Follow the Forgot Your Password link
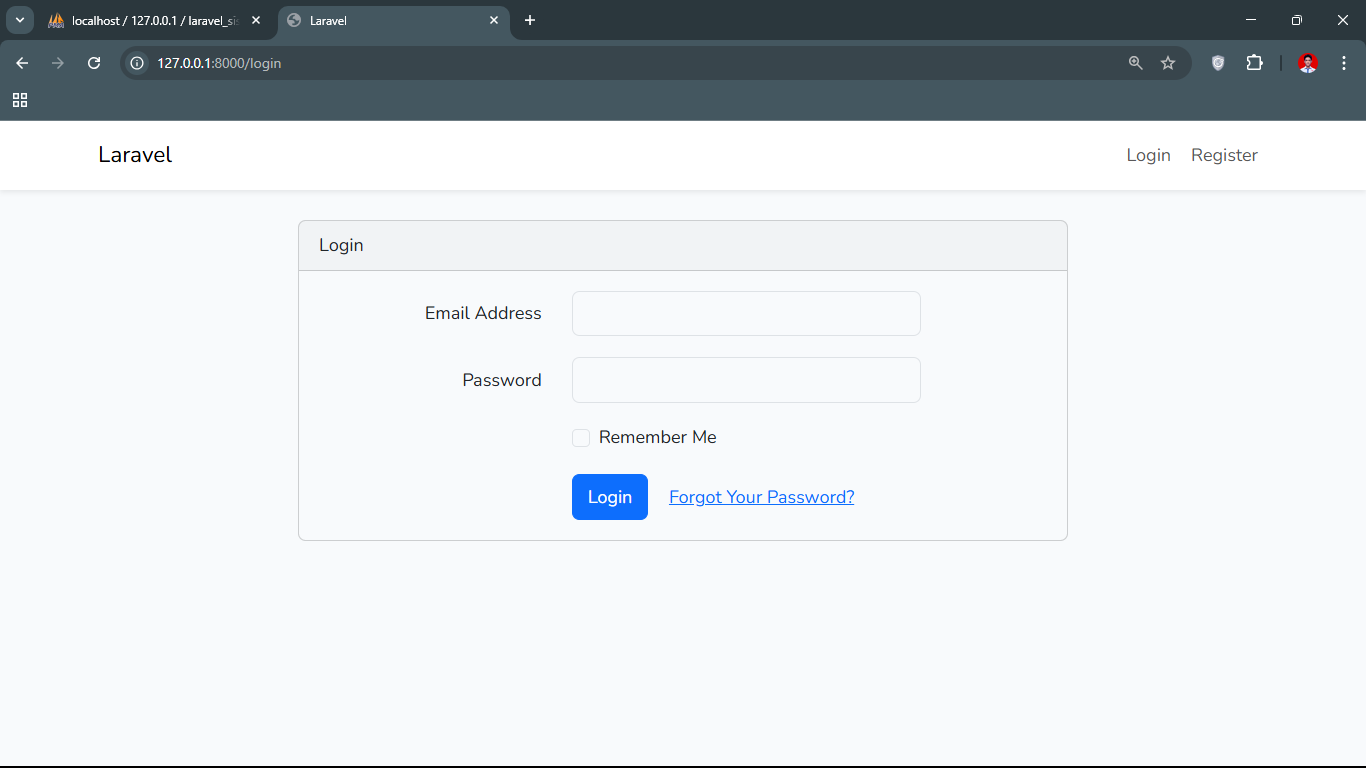This screenshot has height=768, width=1366. pyautogui.click(x=761, y=497)
